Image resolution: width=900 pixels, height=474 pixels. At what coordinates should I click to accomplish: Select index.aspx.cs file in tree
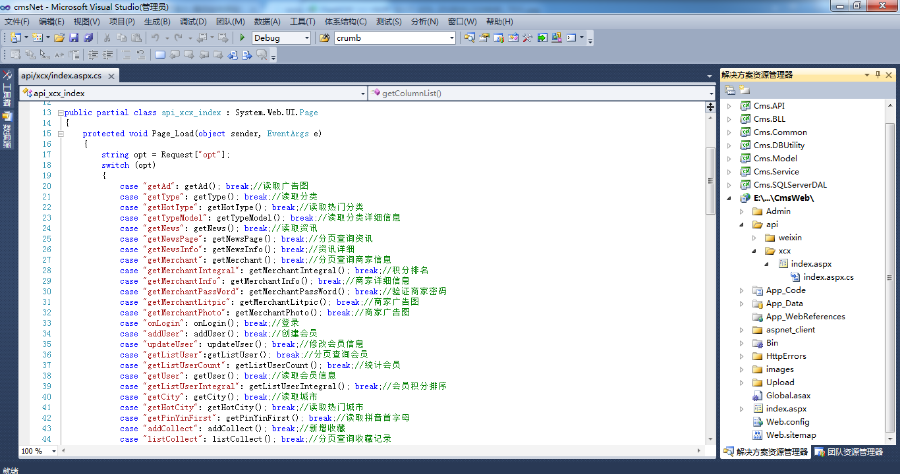tap(829, 277)
